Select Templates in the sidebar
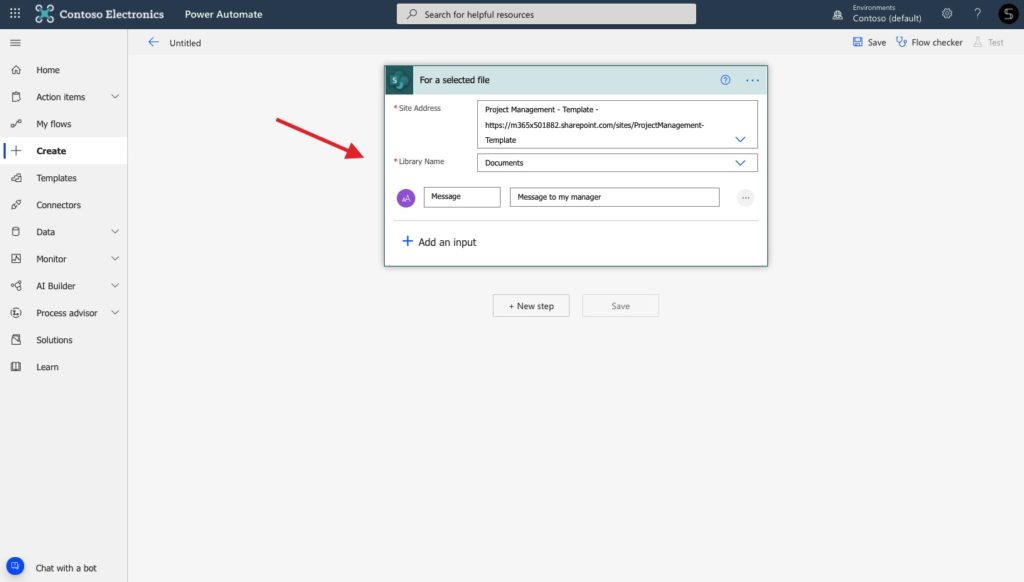Image resolution: width=1024 pixels, height=582 pixels. pos(56,178)
